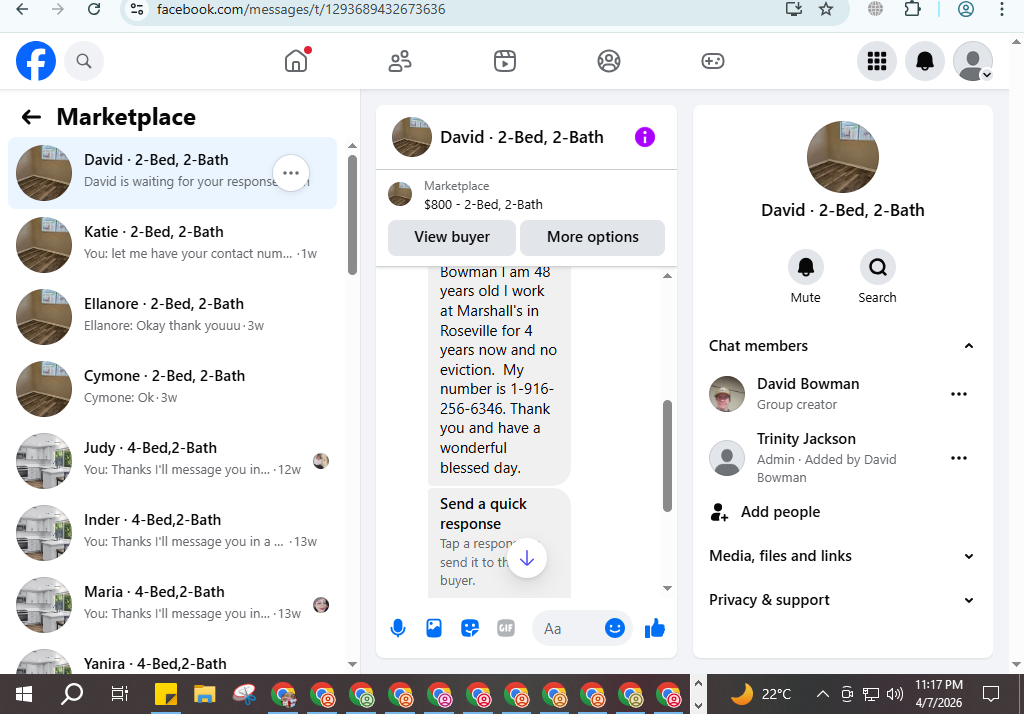Click the large listing photo in the info panel
This screenshot has width=1024, height=714.
click(x=842, y=157)
